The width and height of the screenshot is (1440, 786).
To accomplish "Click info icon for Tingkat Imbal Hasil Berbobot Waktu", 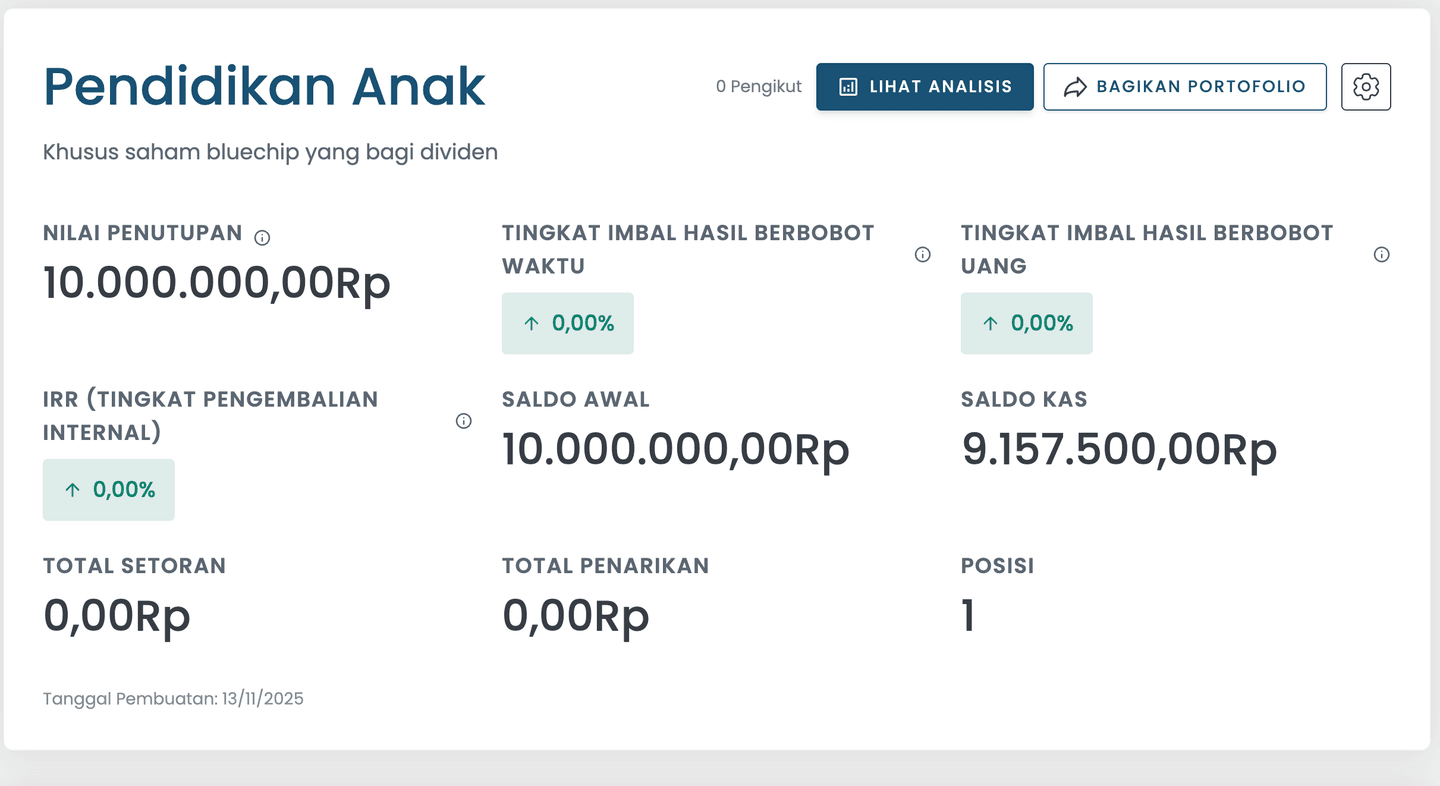I will pyautogui.click(x=922, y=255).
